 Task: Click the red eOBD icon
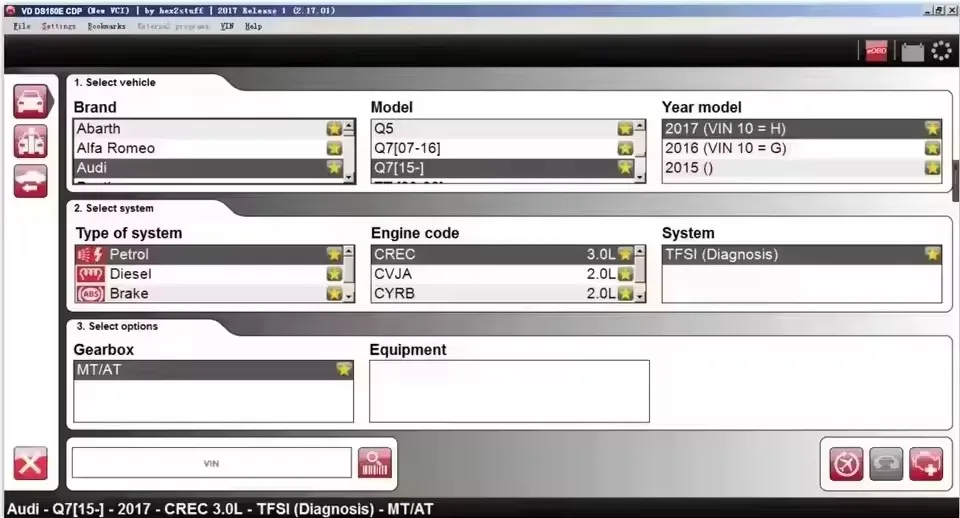tap(876, 51)
